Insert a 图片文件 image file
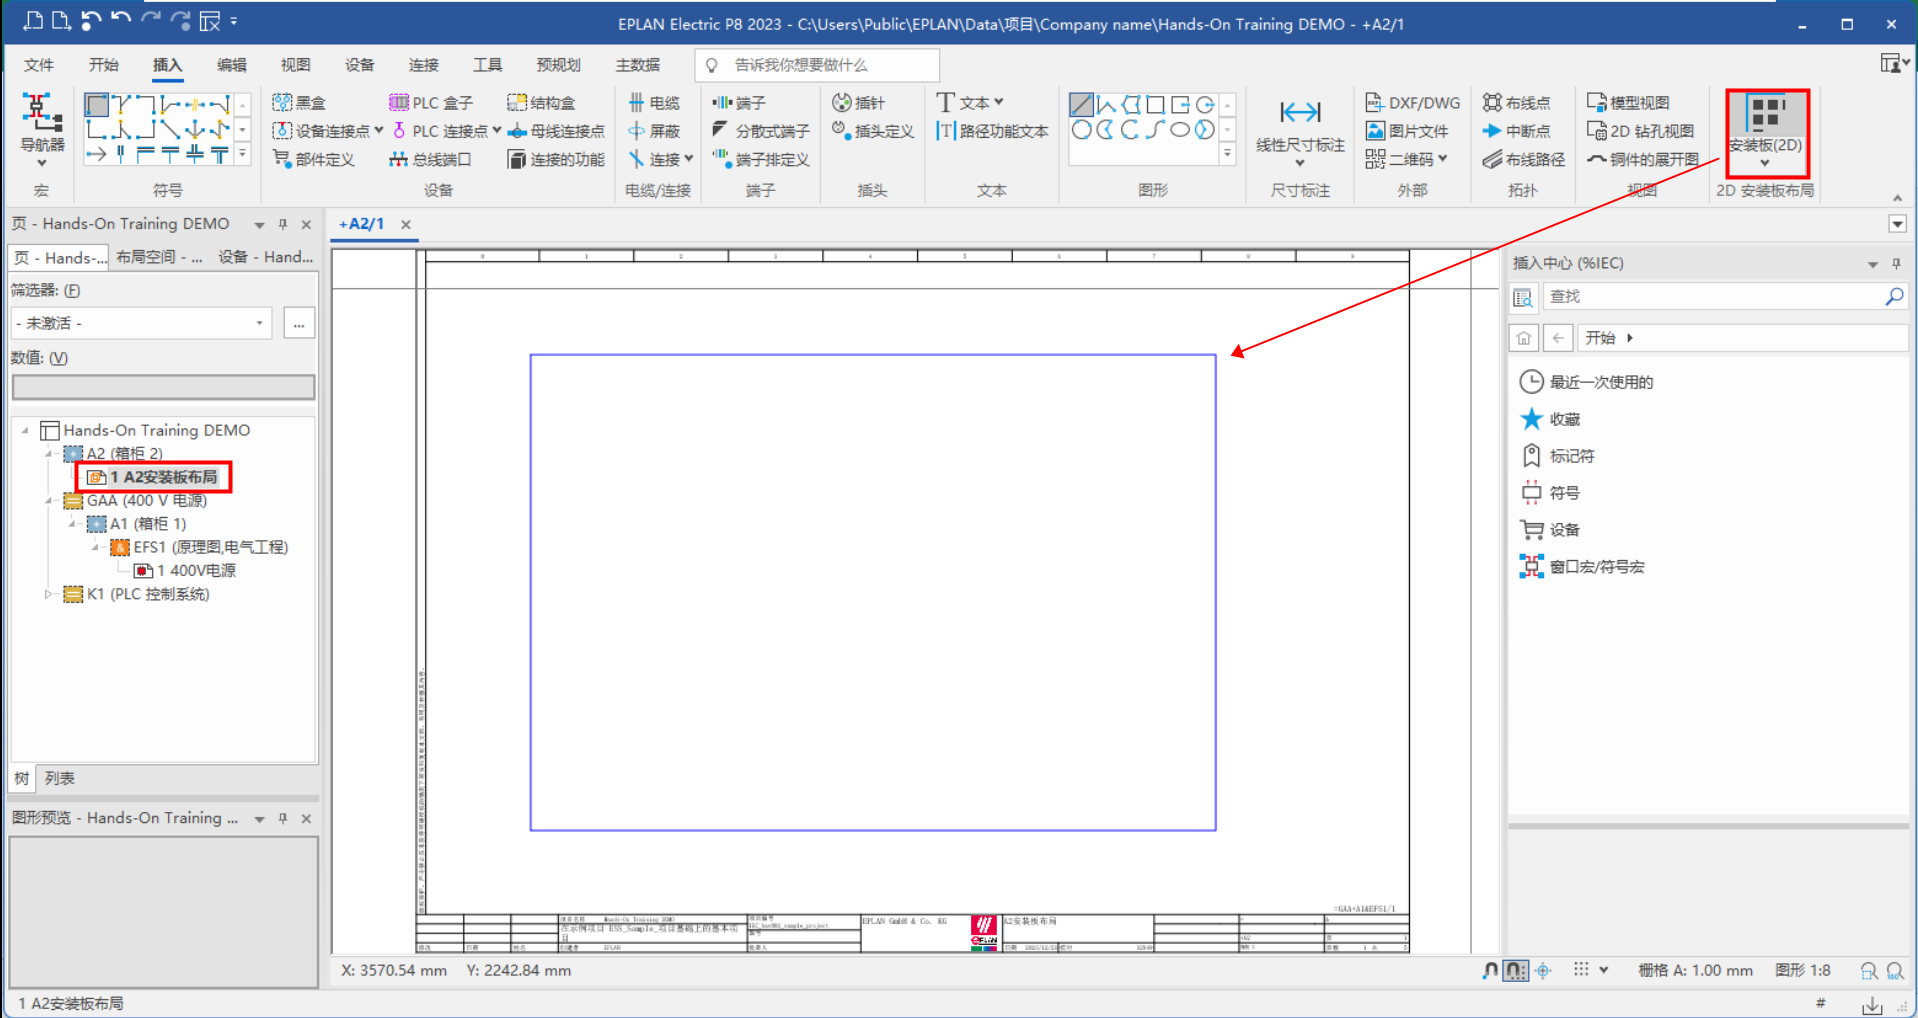 click(x=1407, y=131)
